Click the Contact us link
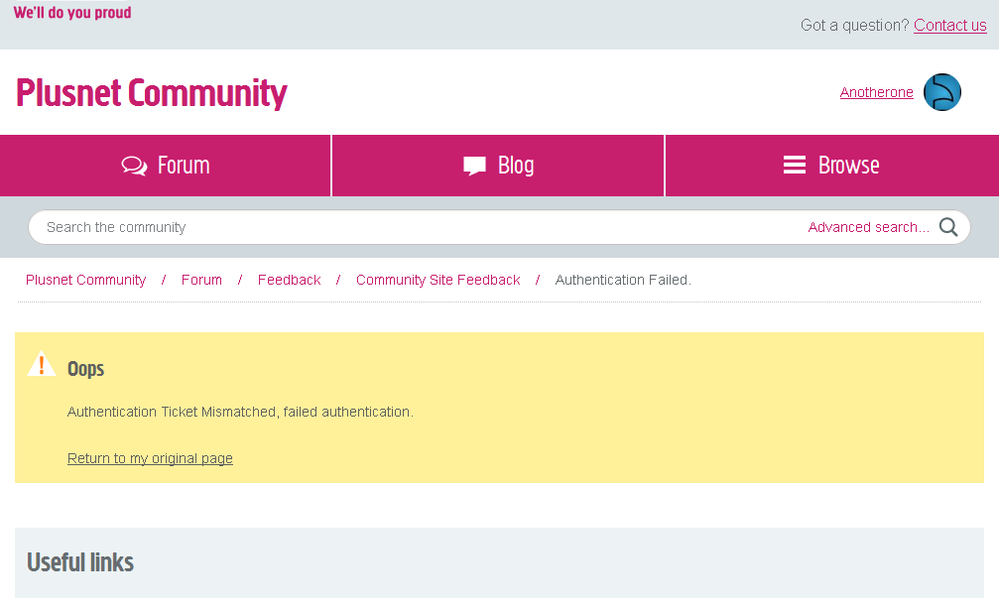The height and width of the screenshot is (599, 999). coord(949,25)
